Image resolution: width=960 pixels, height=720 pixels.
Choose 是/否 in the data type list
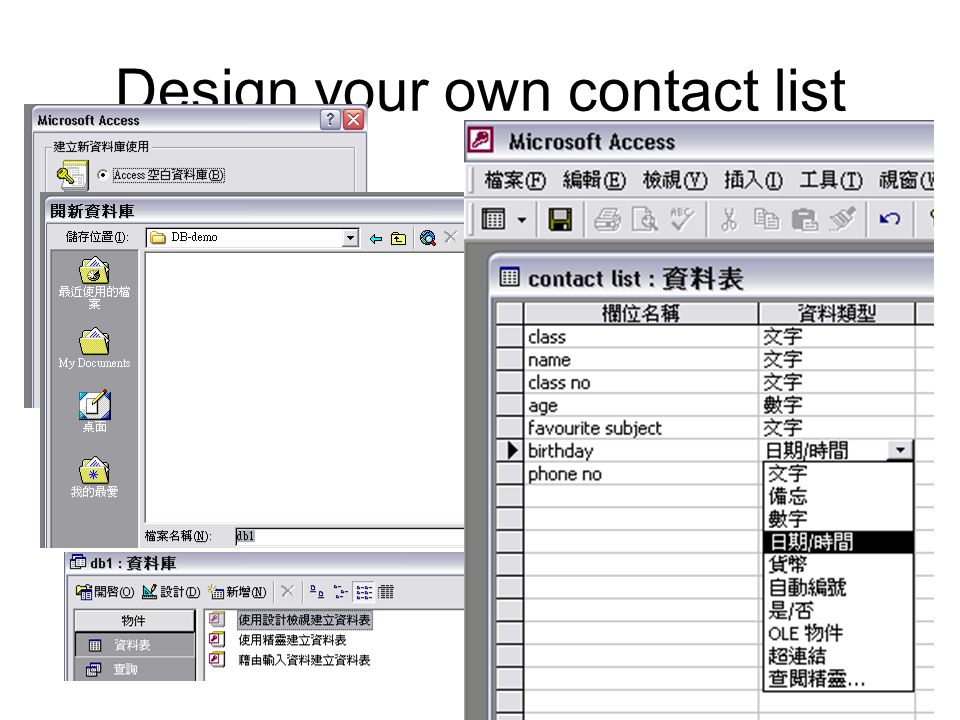pos(838,610)
